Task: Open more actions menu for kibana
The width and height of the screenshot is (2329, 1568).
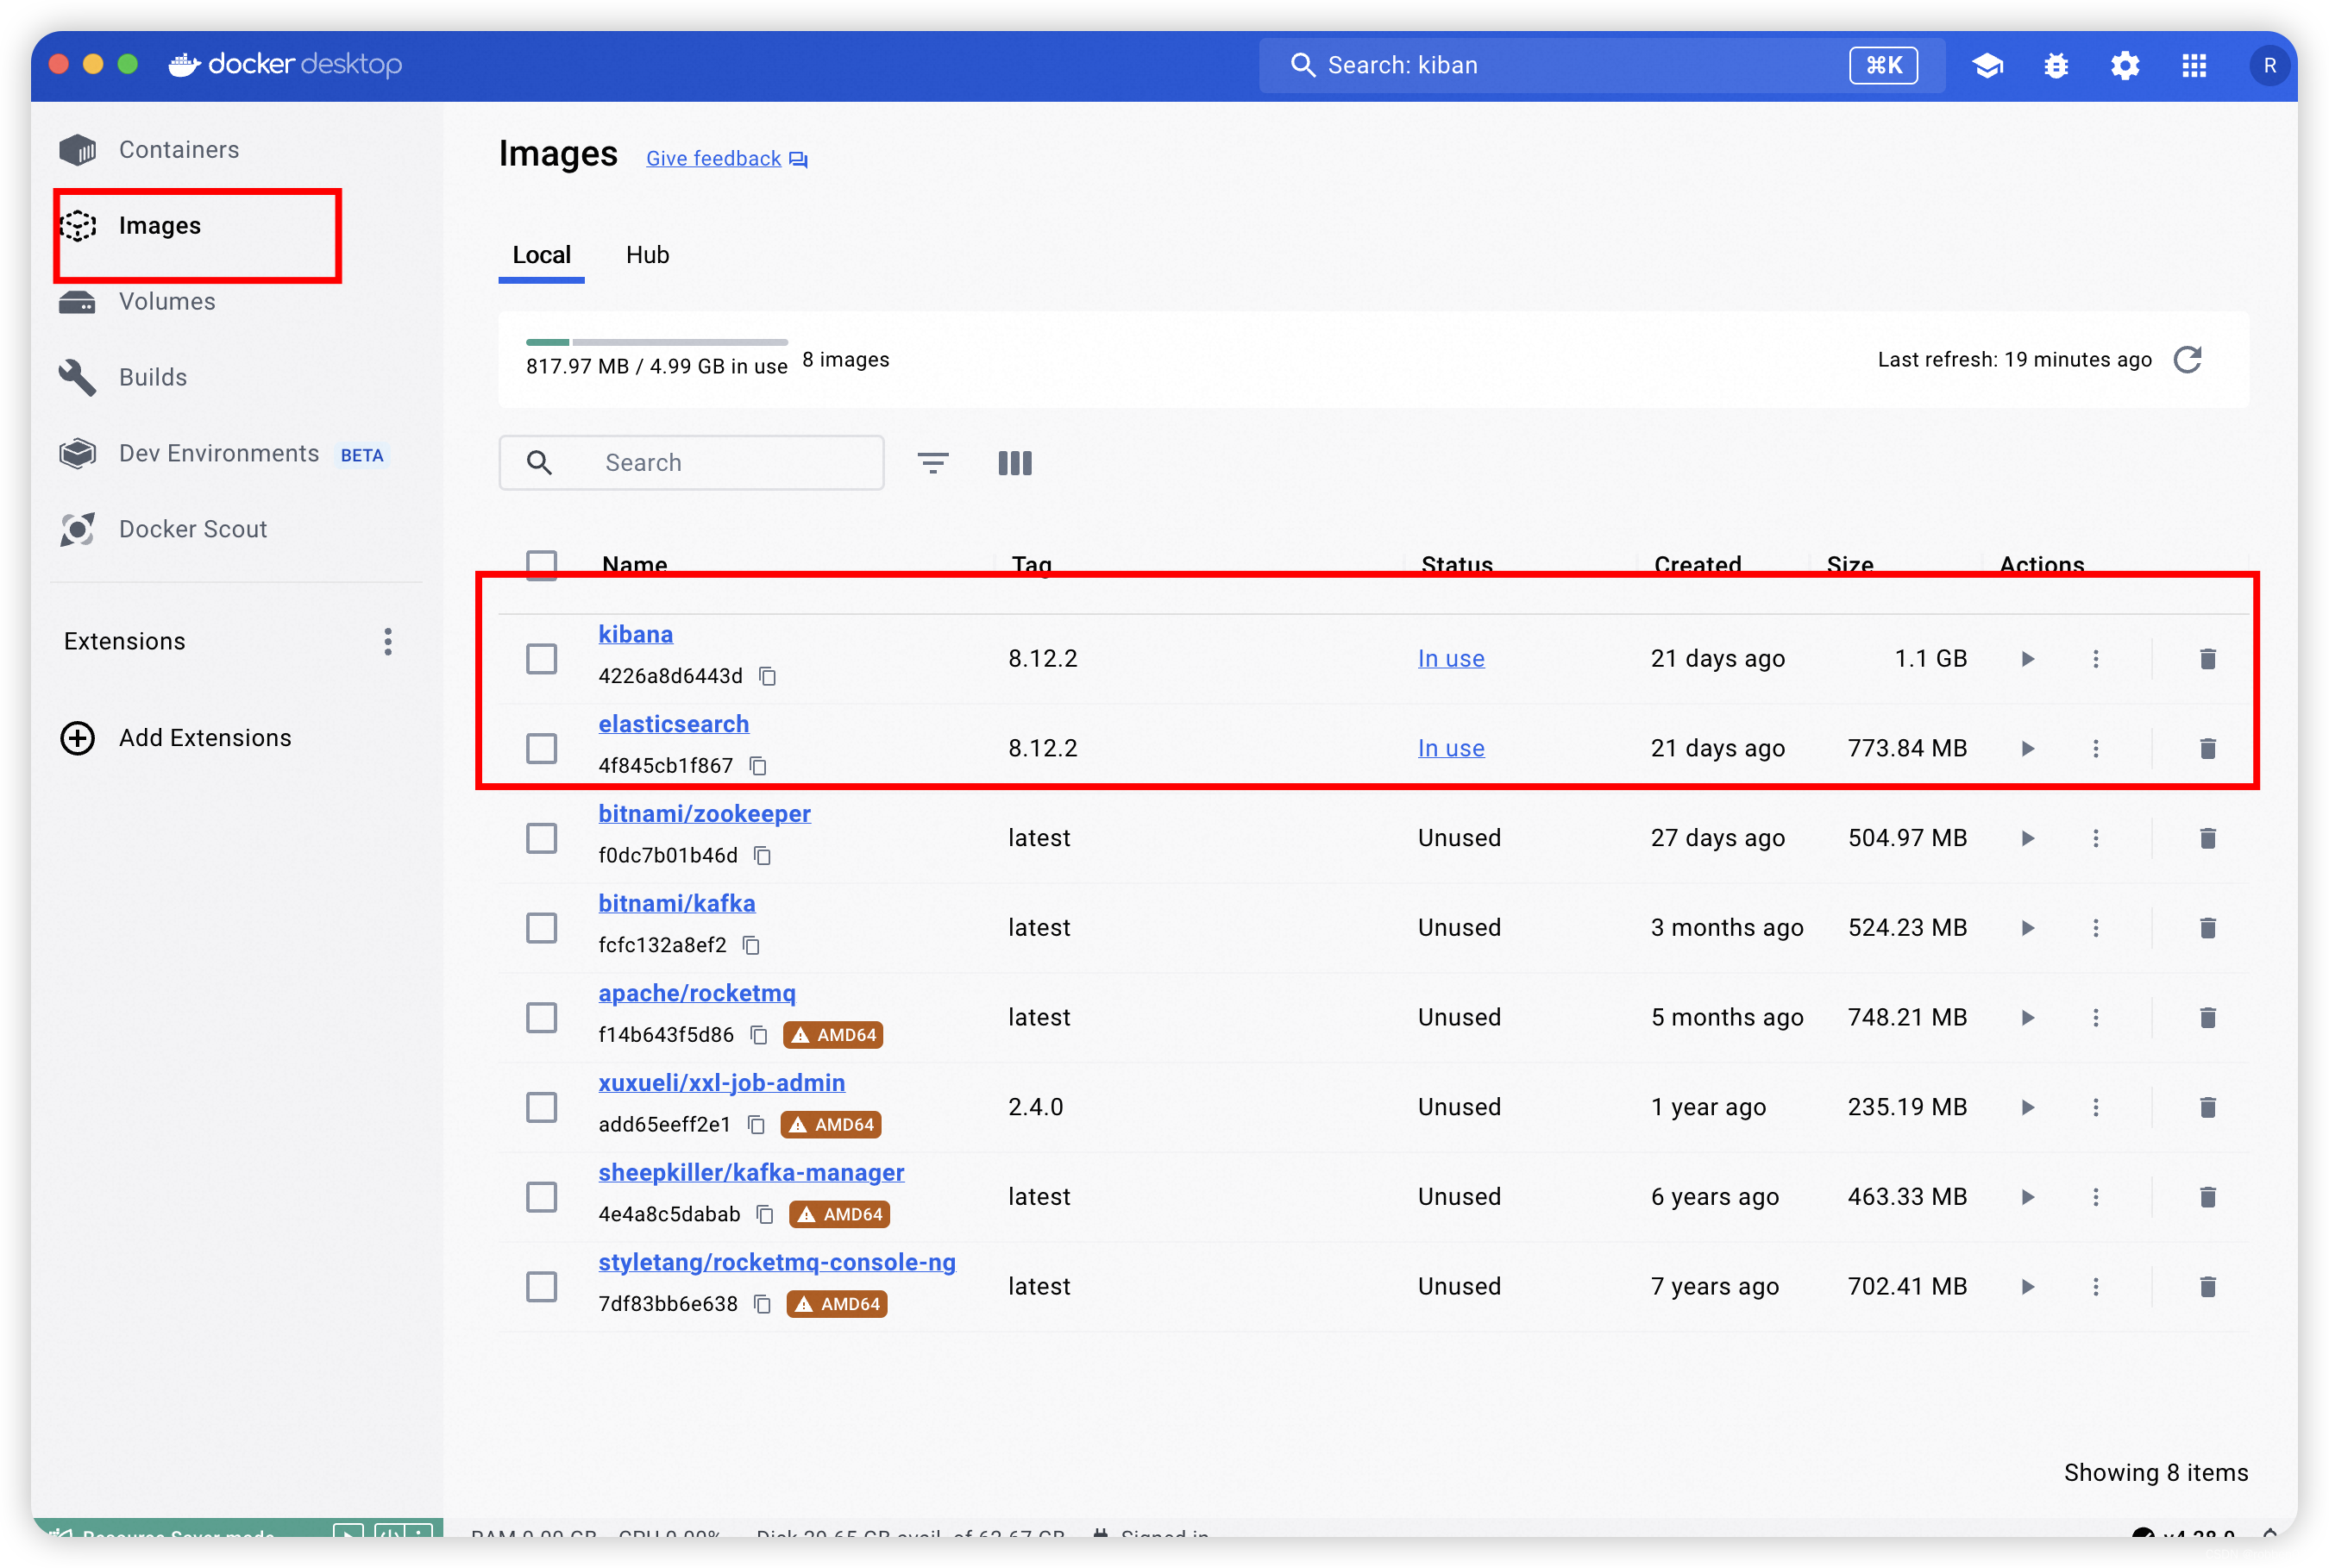Action: (2096, 659)
